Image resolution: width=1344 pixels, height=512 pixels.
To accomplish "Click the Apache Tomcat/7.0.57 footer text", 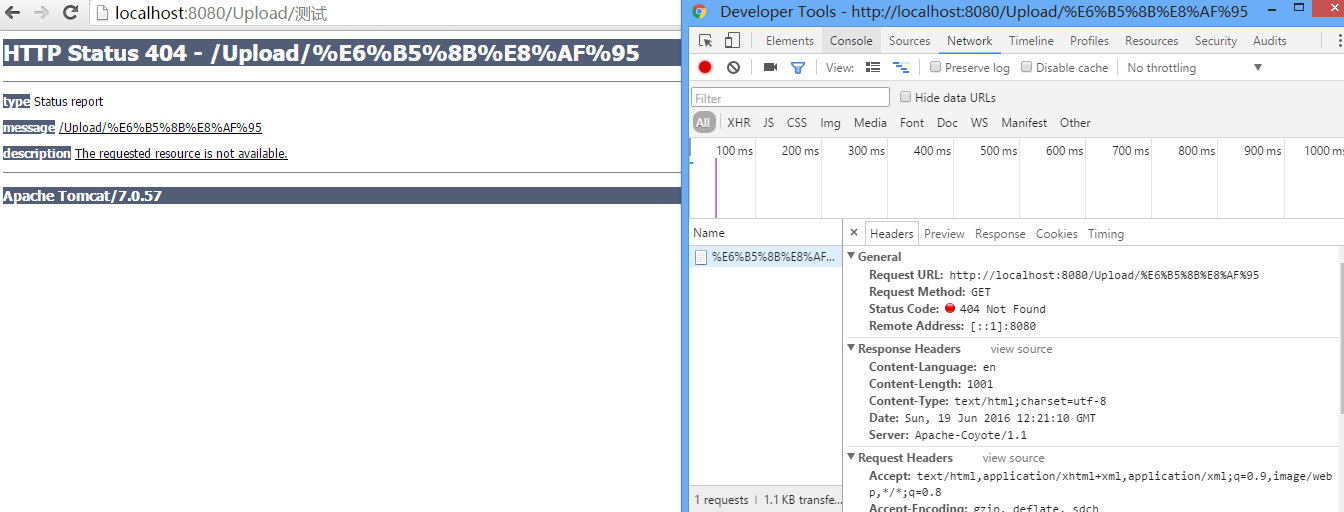I will tap(82, 196).
